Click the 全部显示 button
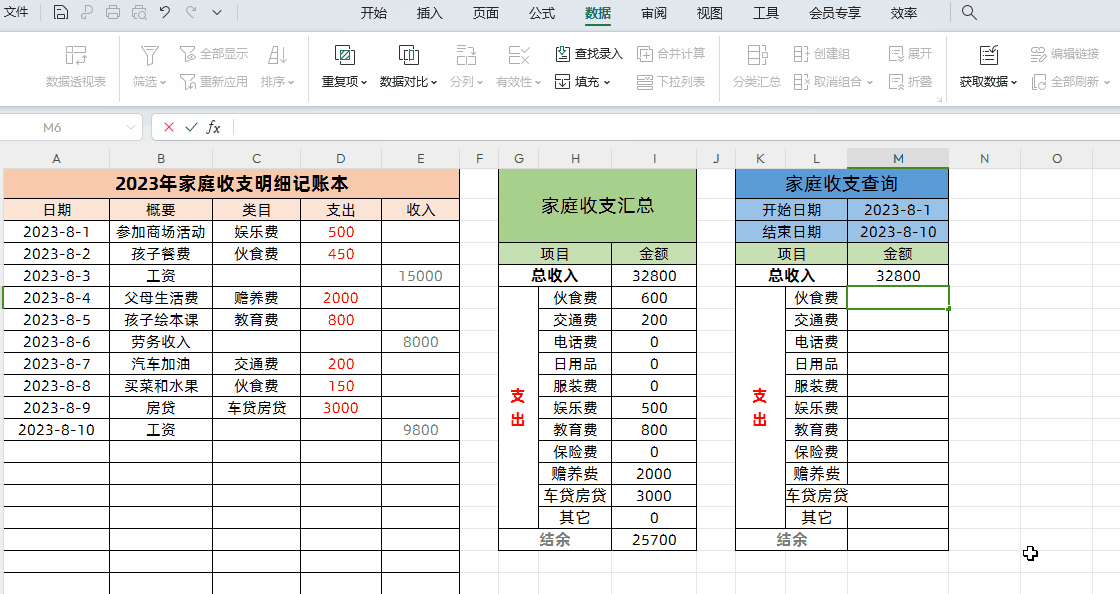 [x=214, y=54]
